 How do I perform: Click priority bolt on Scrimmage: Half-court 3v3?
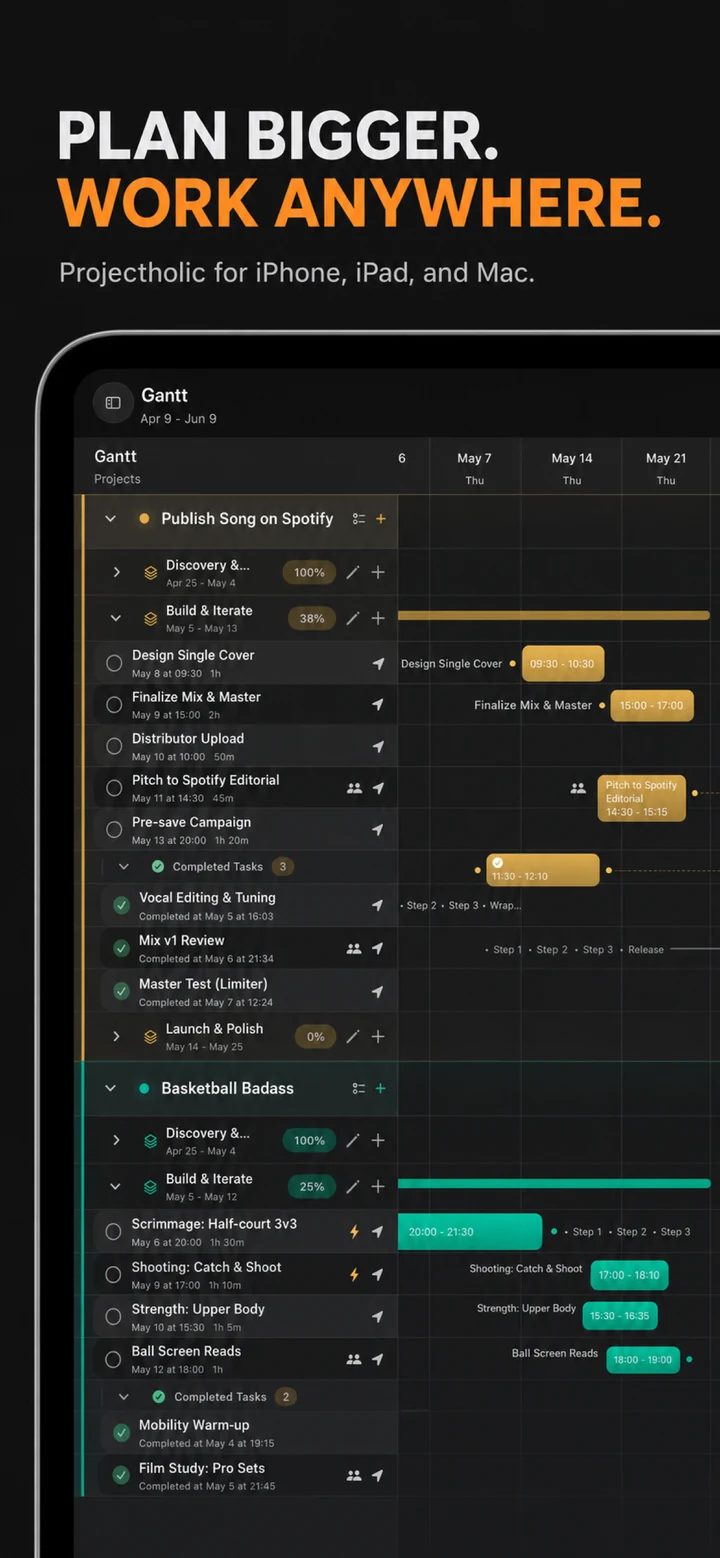coord(354,1232)
